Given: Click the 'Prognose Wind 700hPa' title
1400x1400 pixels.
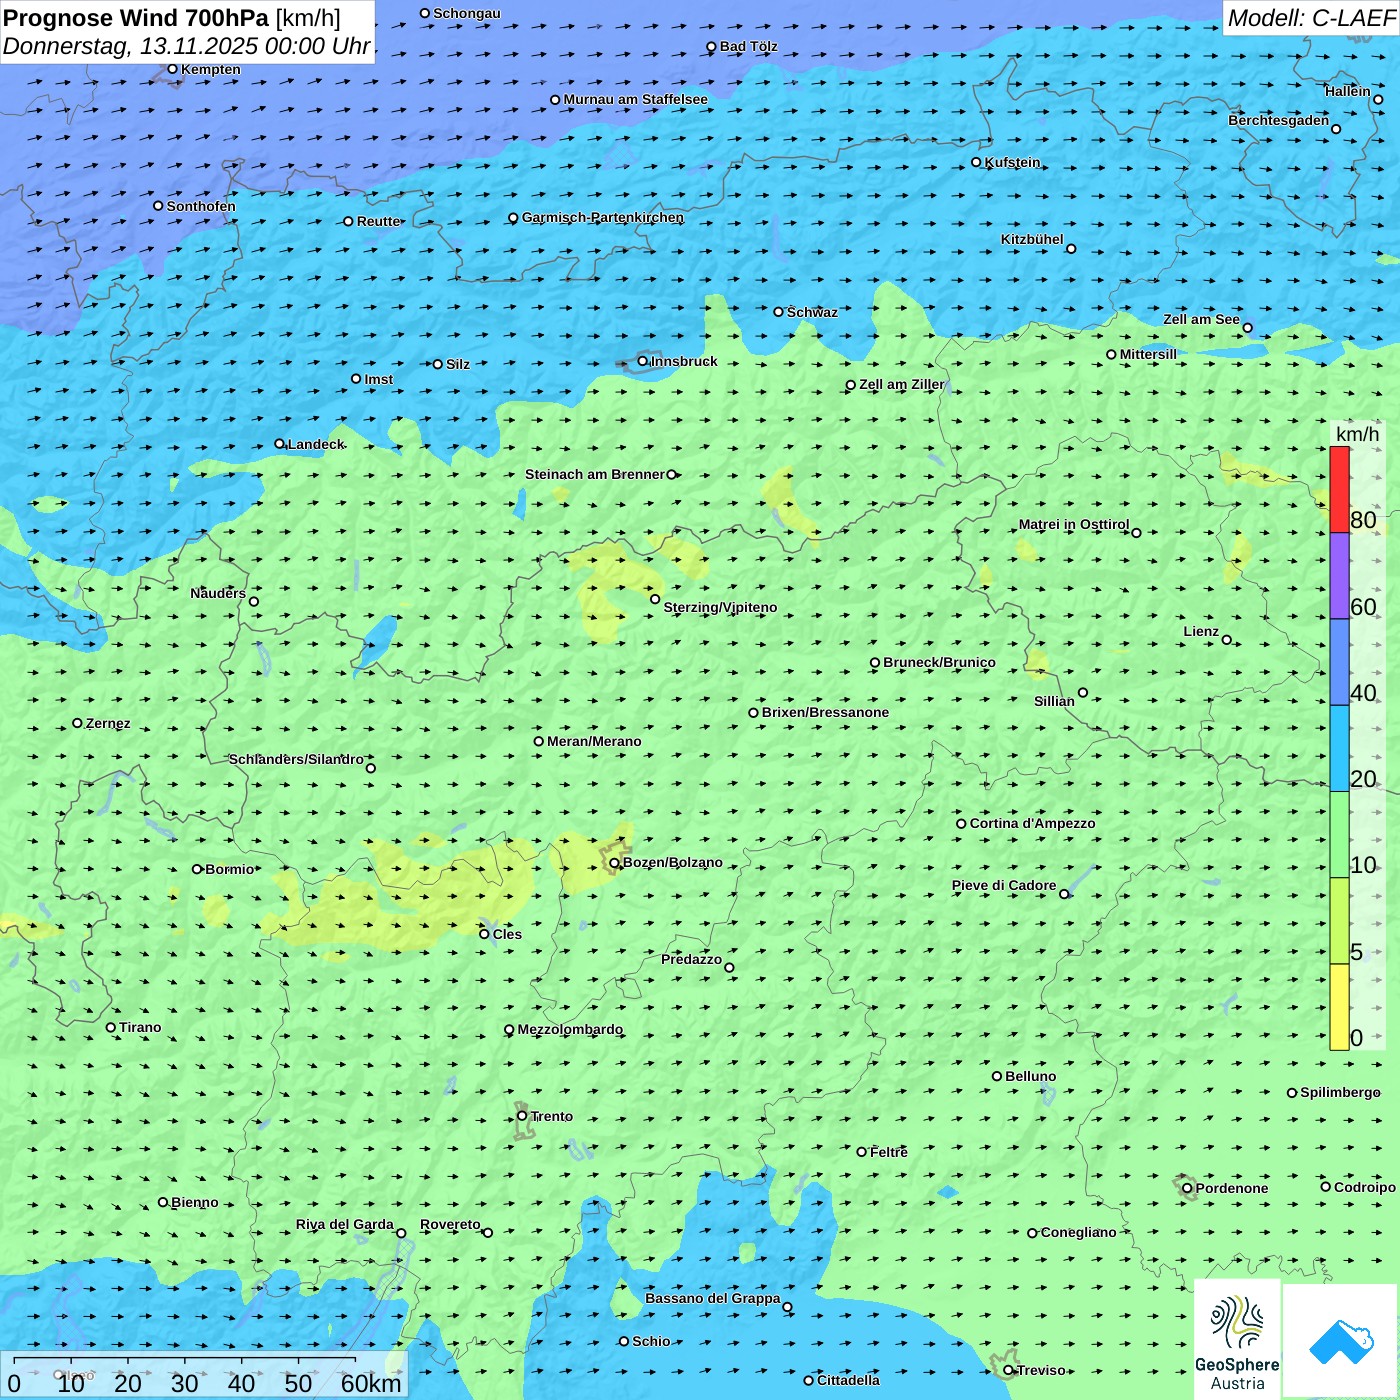Looking at the screenshot, I should [x=136, y=18].
